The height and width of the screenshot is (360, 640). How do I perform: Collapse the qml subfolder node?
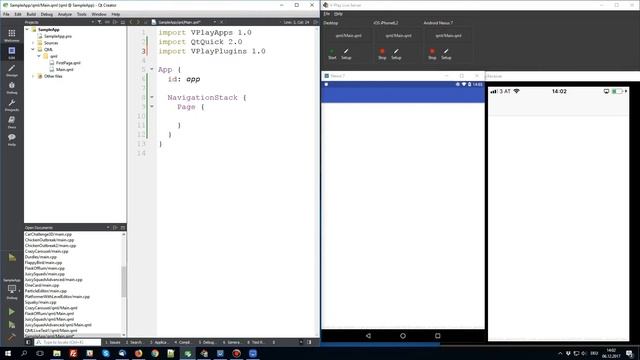tap(39, 56)
